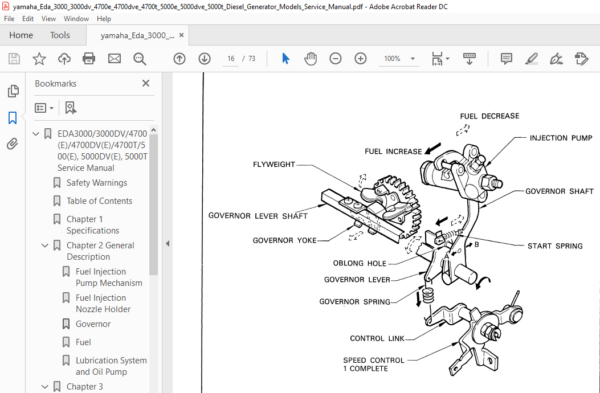Add a comment sticky note
The height and width of the screenshot is (393, 600).
(x=506, y=59)
